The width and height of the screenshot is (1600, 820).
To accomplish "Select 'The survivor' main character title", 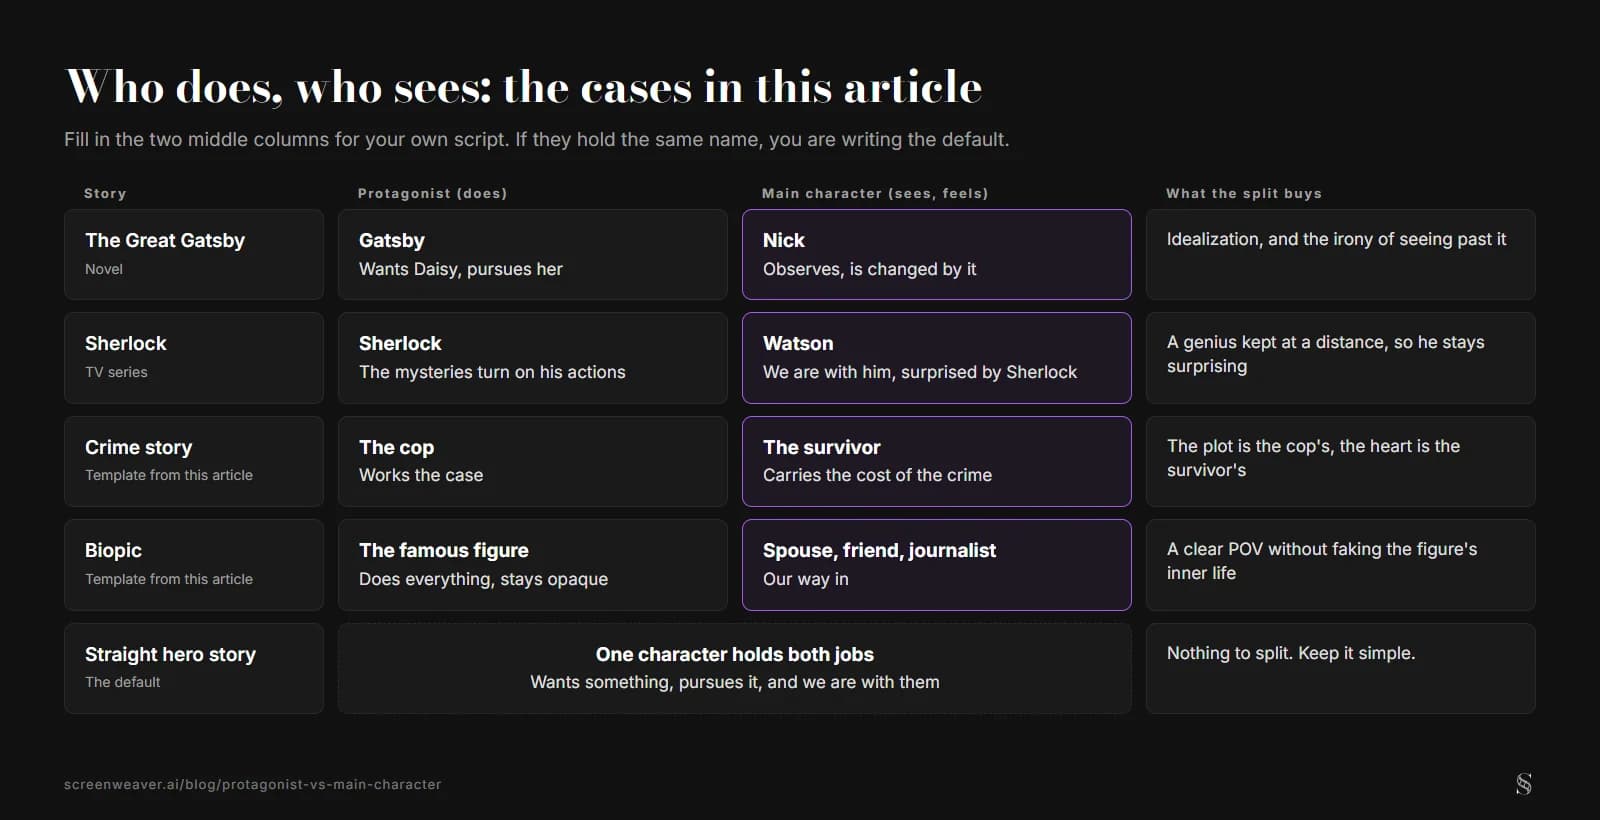I will 822,447.
